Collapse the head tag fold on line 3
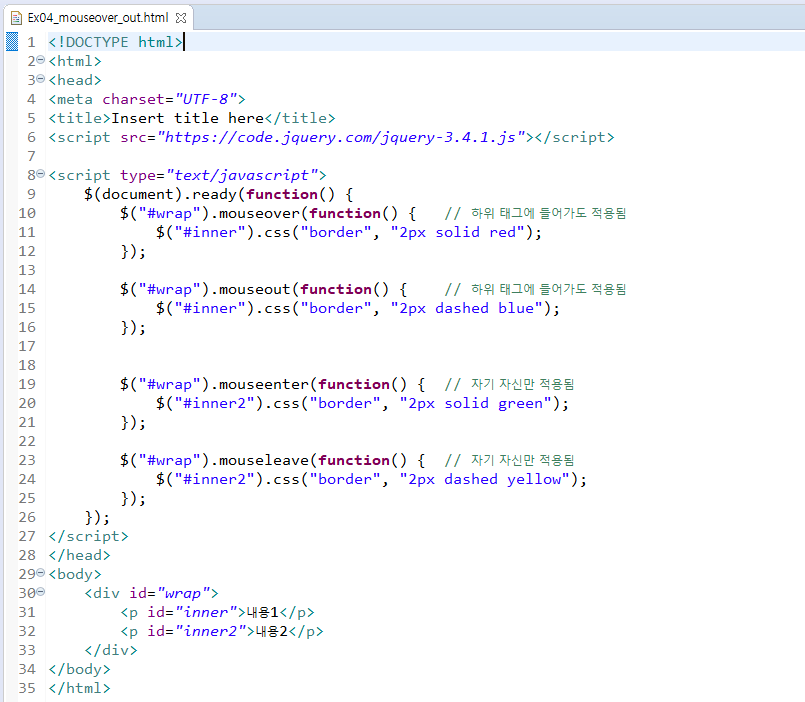This screenshot has height=702, width=805. (x=41, y=79)
